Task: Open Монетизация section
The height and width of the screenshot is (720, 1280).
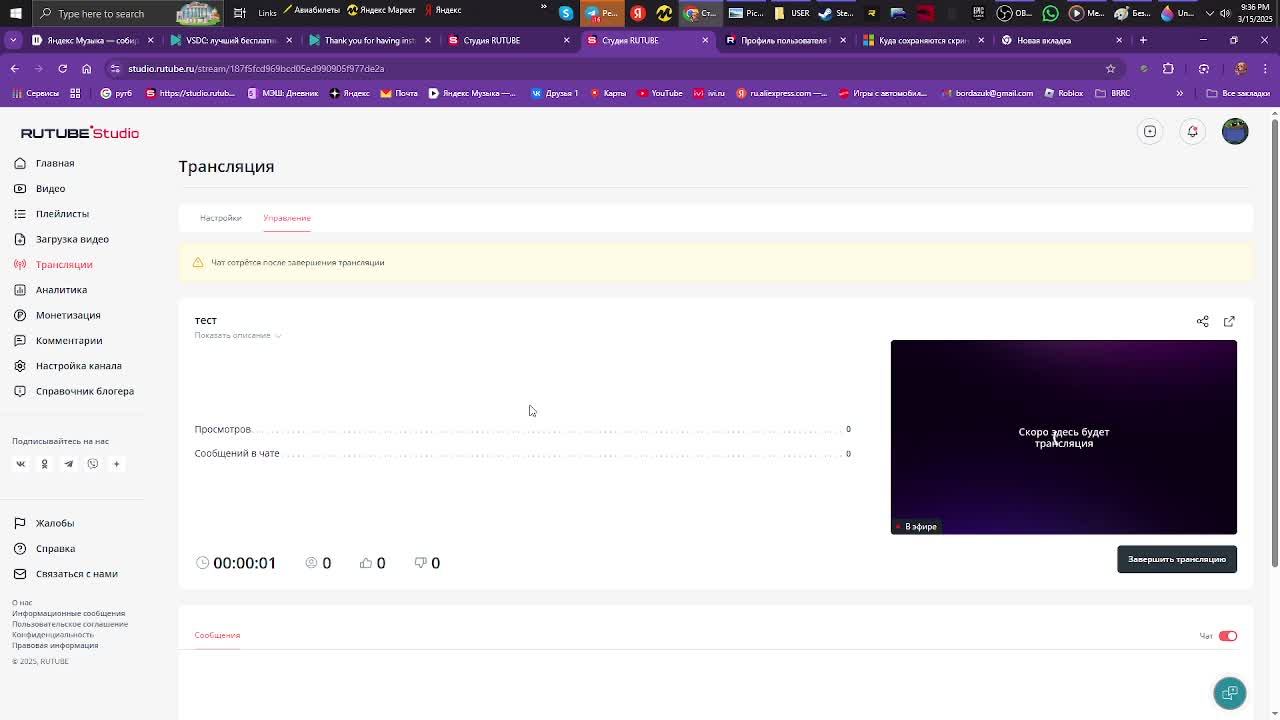Action: 68,315
